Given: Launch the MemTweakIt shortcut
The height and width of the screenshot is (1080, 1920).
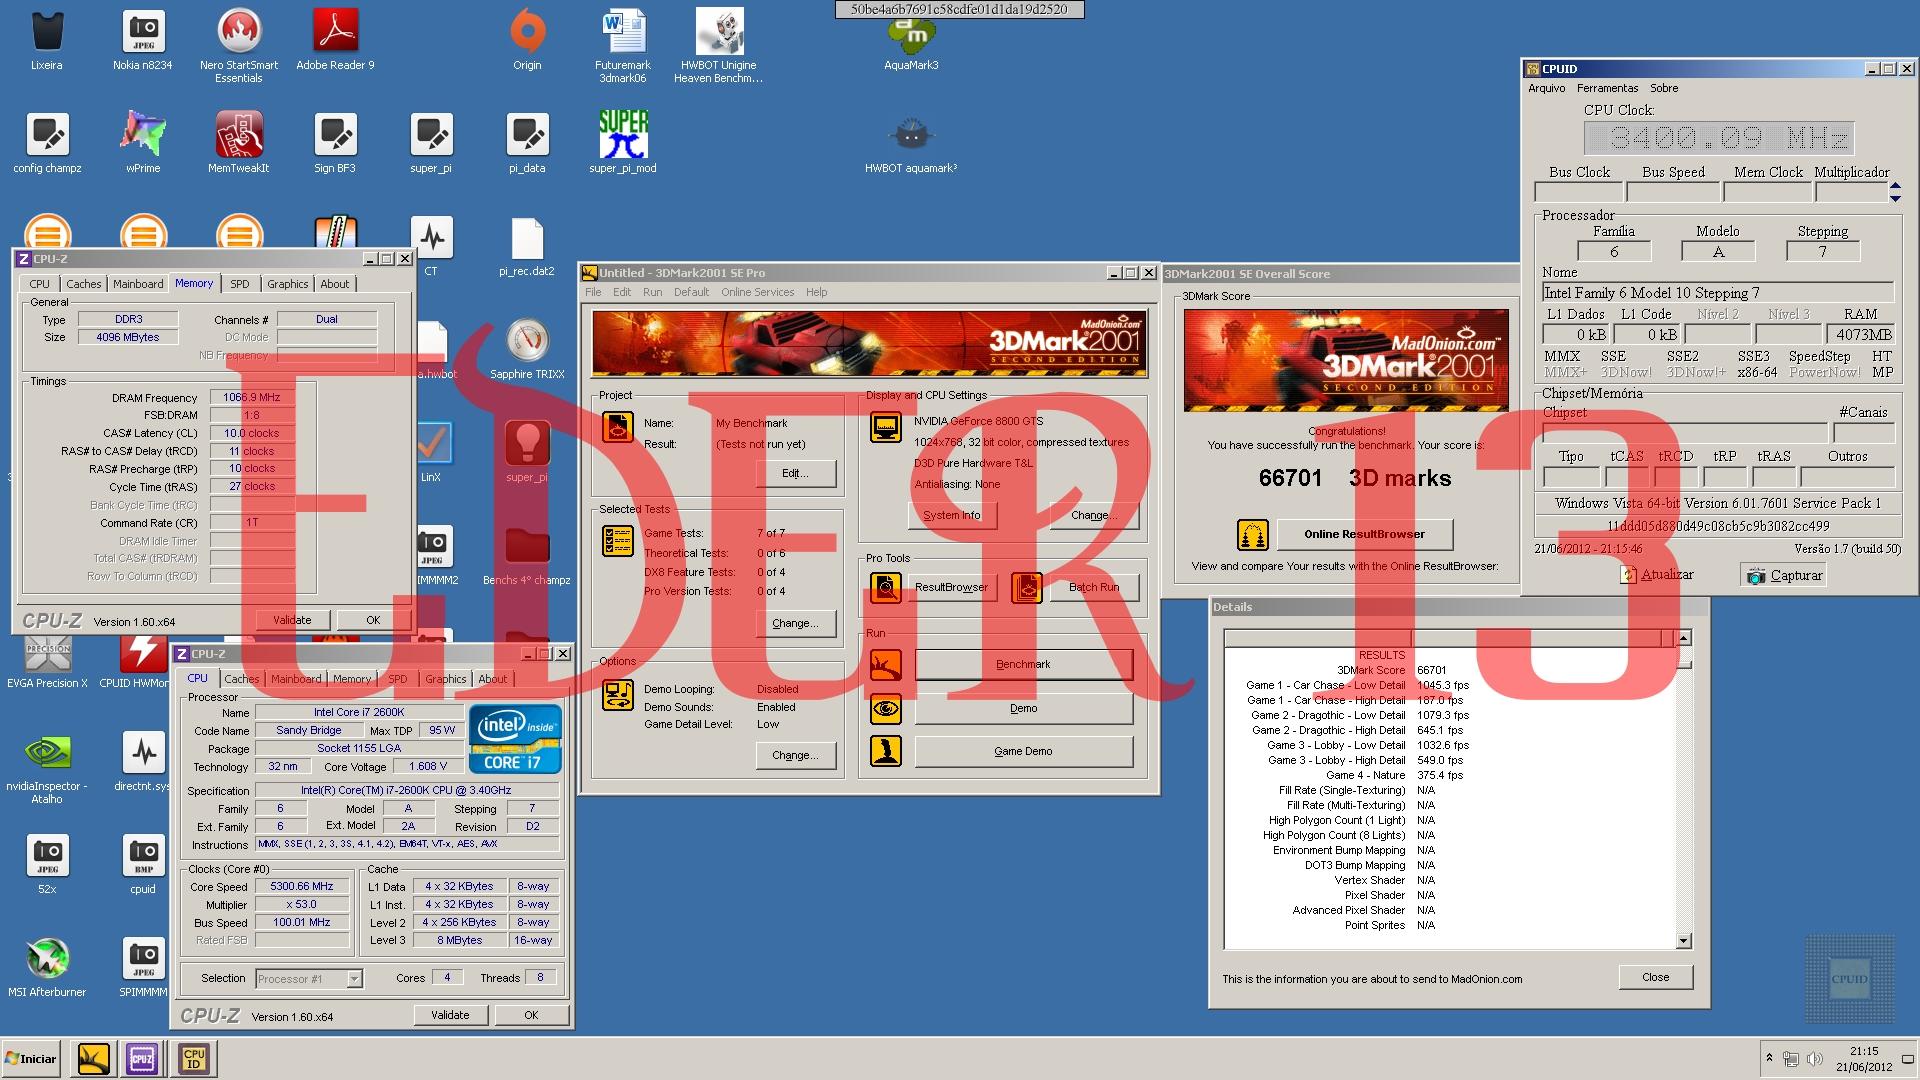Looking at the screenshot, I should tap(239, 143).
